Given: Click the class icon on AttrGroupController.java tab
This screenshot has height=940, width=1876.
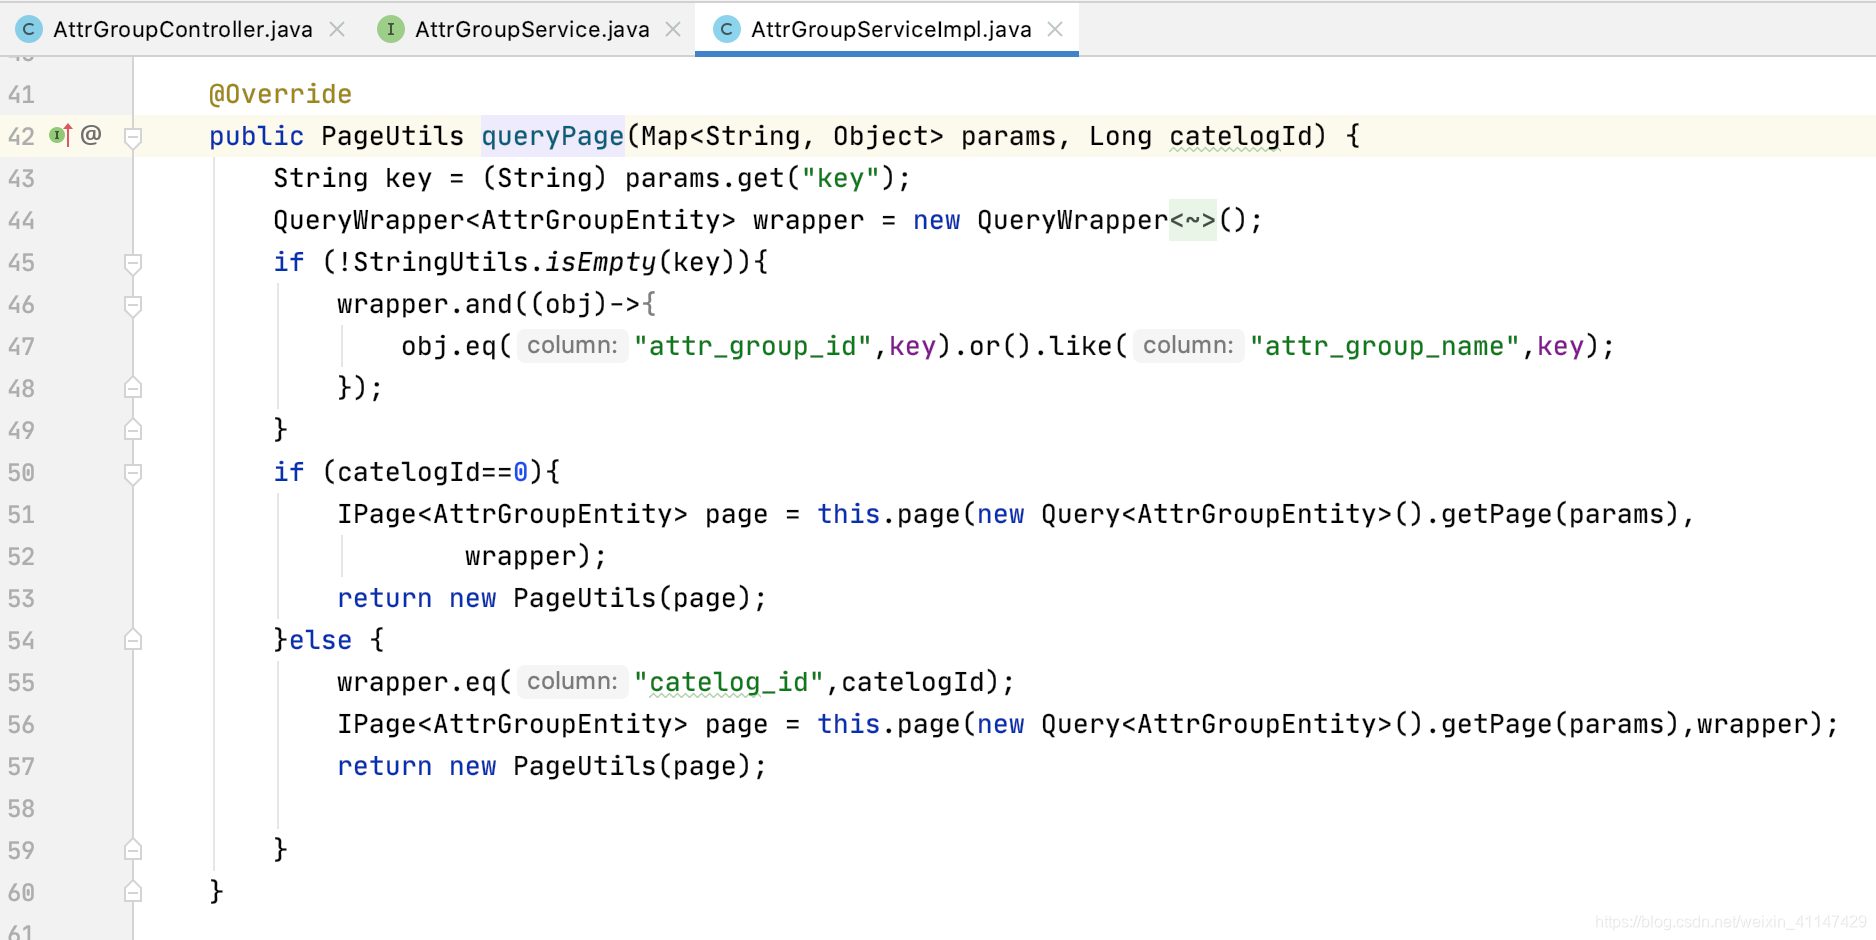Looking at the screenshot, I should pos(29,29).
